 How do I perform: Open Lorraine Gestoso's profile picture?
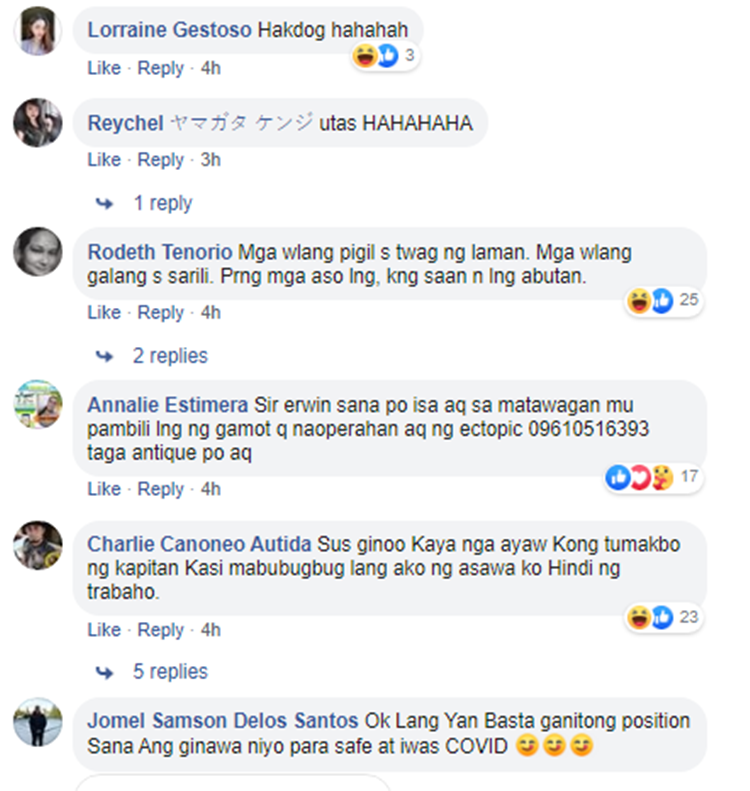[x=38, y=31]
